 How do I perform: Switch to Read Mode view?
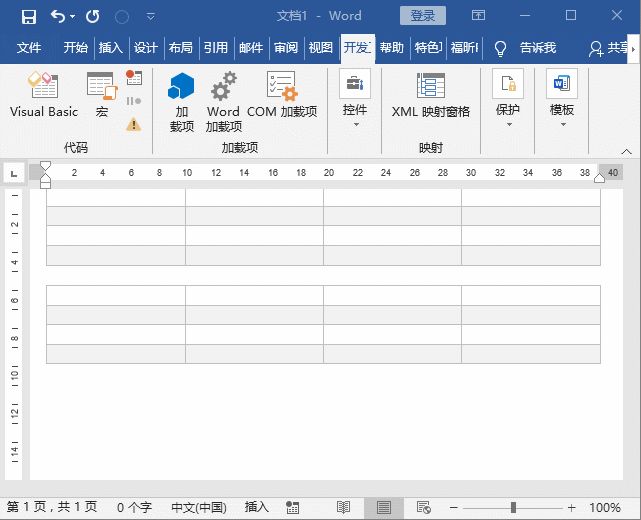[343, 507]
